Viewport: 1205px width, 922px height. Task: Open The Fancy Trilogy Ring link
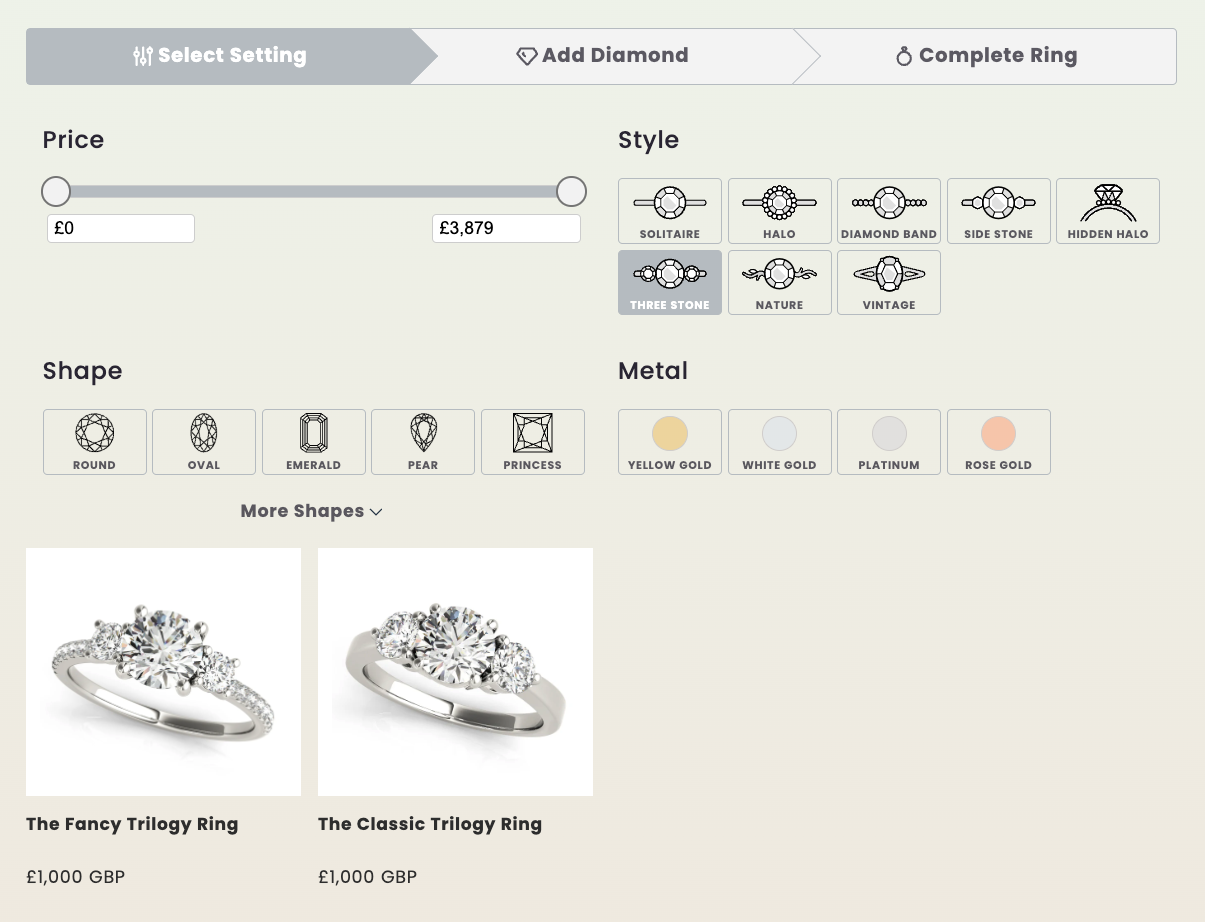pos(132,824)
